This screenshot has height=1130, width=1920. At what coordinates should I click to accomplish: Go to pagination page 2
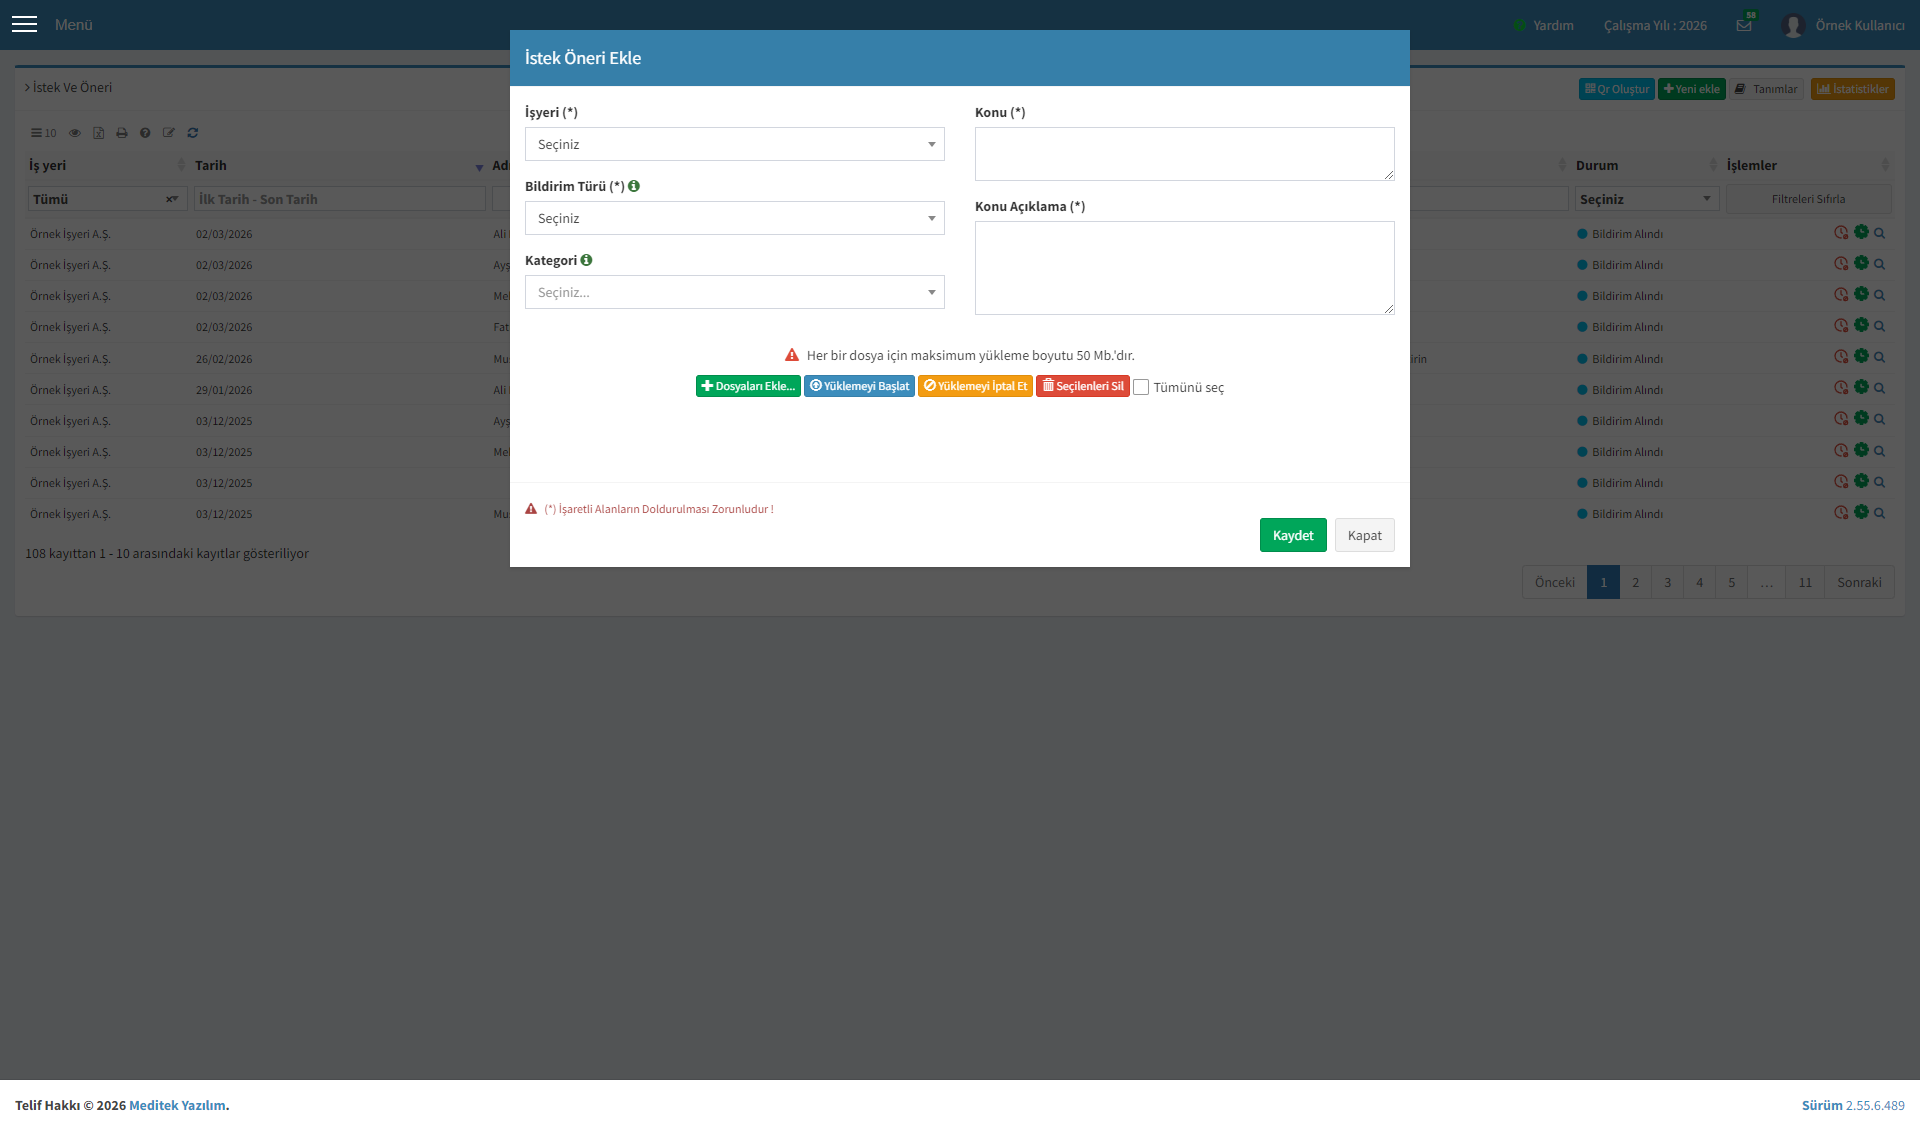tap(1636, 582)
